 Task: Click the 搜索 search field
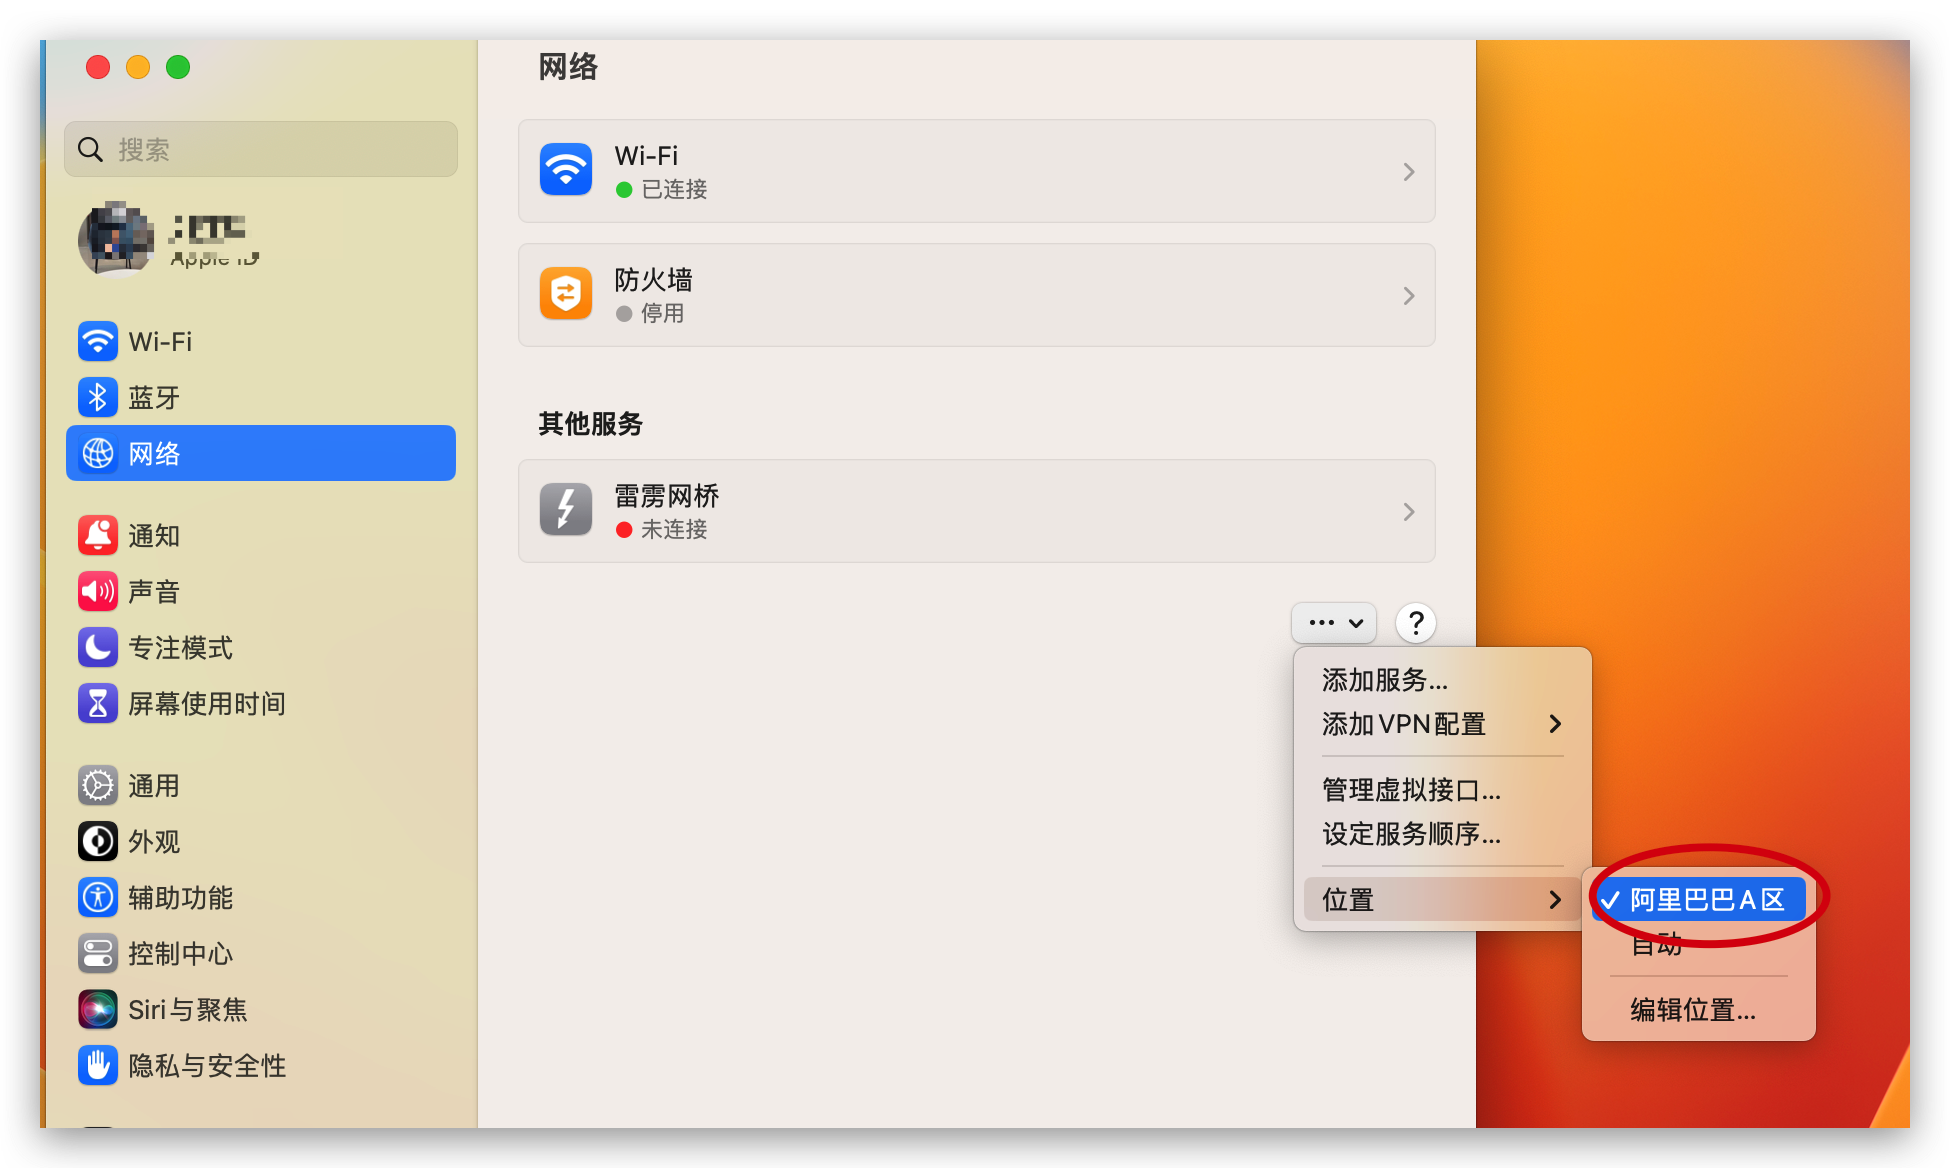262,150
